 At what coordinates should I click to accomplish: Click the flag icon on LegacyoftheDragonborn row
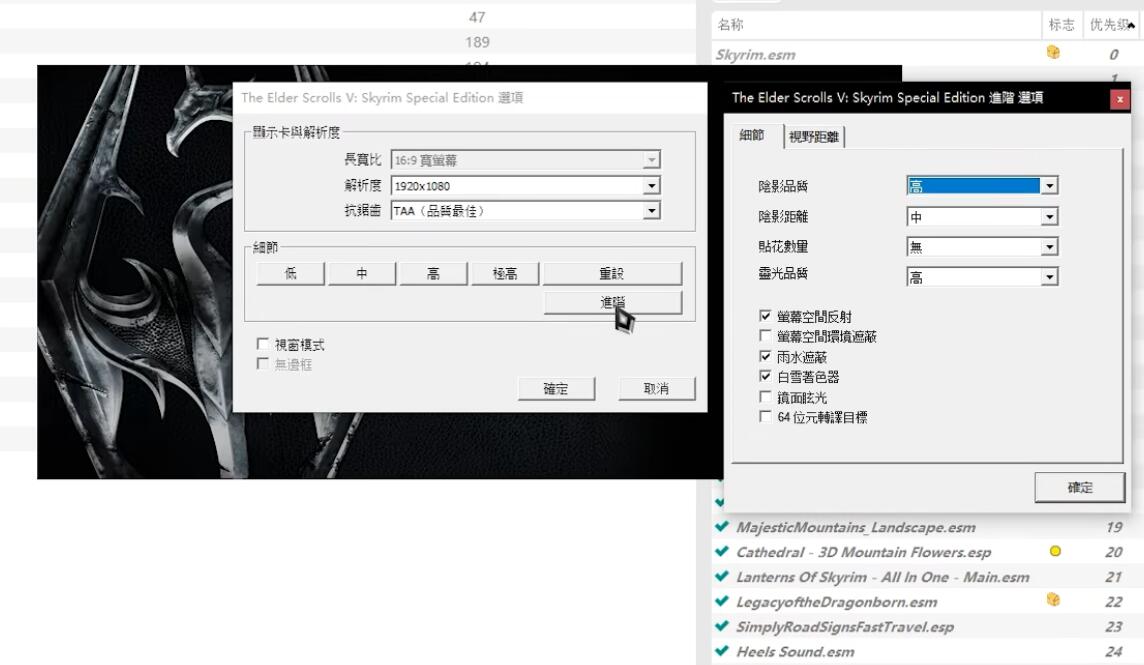1053,599
